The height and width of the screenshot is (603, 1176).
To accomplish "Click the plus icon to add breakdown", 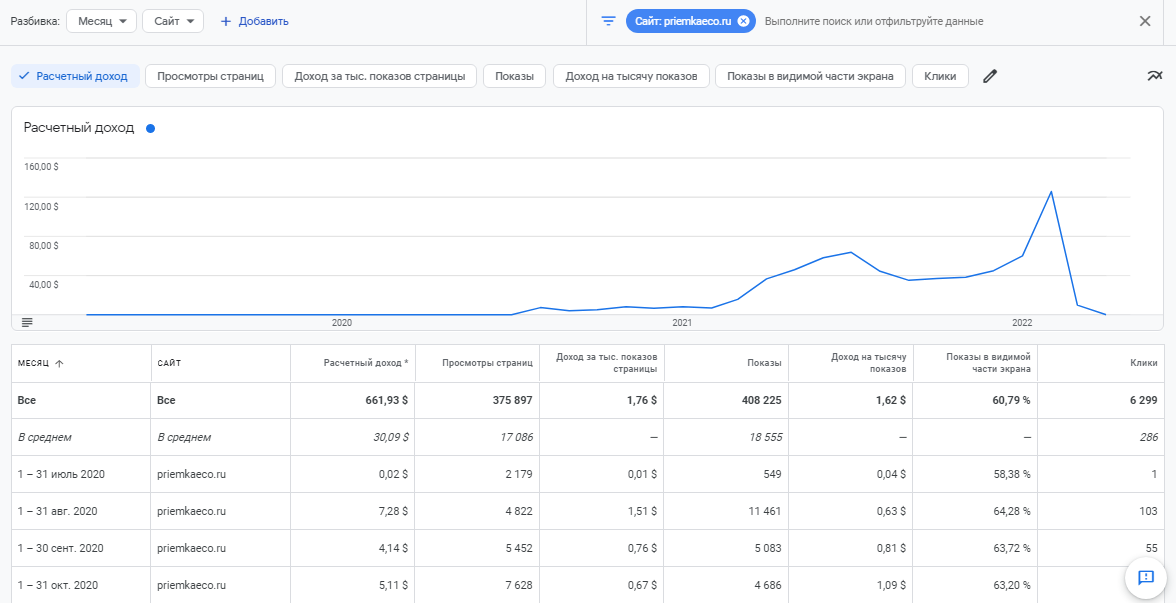I will pos(225,21).
